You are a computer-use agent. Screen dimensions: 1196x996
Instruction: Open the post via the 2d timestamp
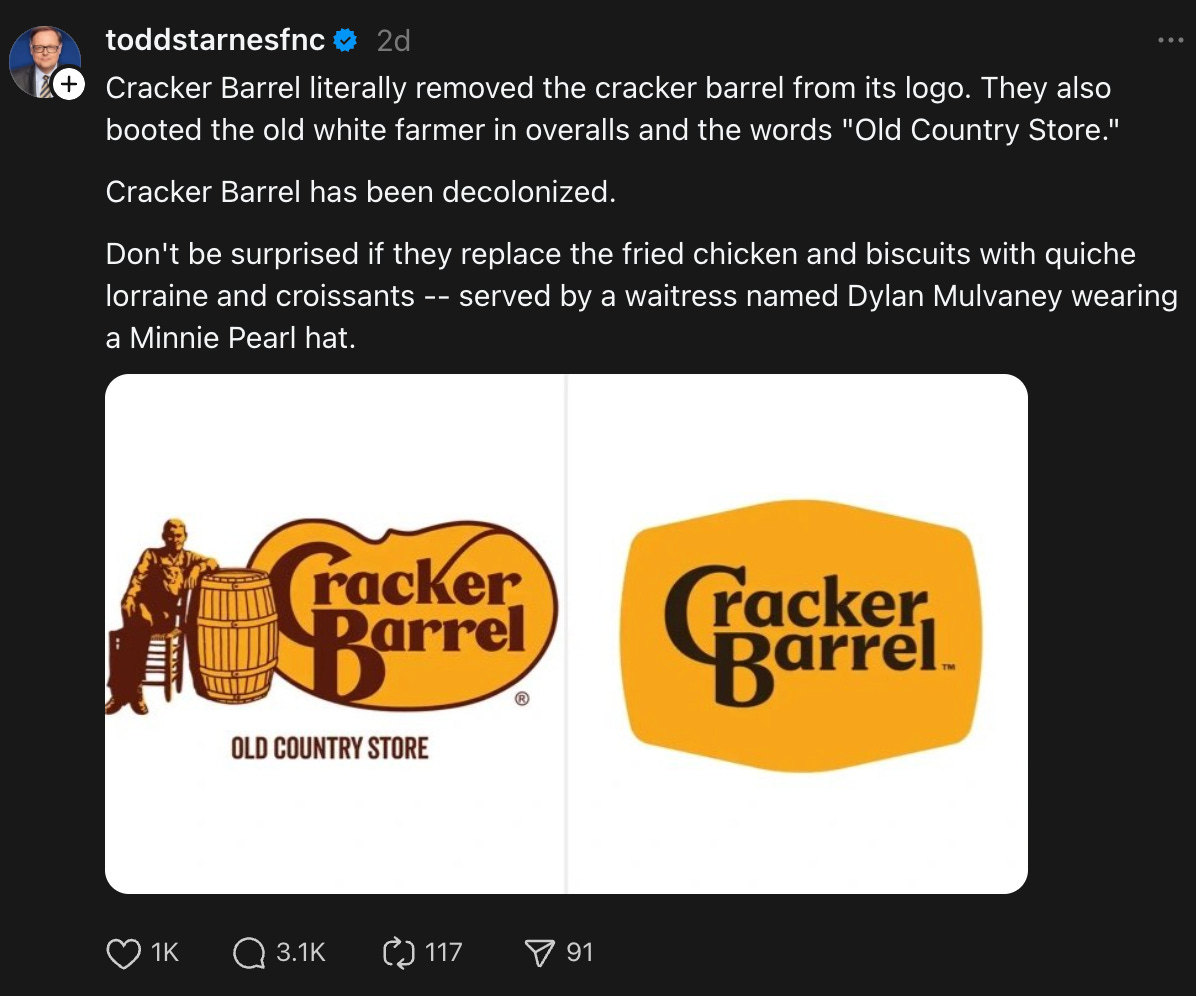tap(390, 40)
